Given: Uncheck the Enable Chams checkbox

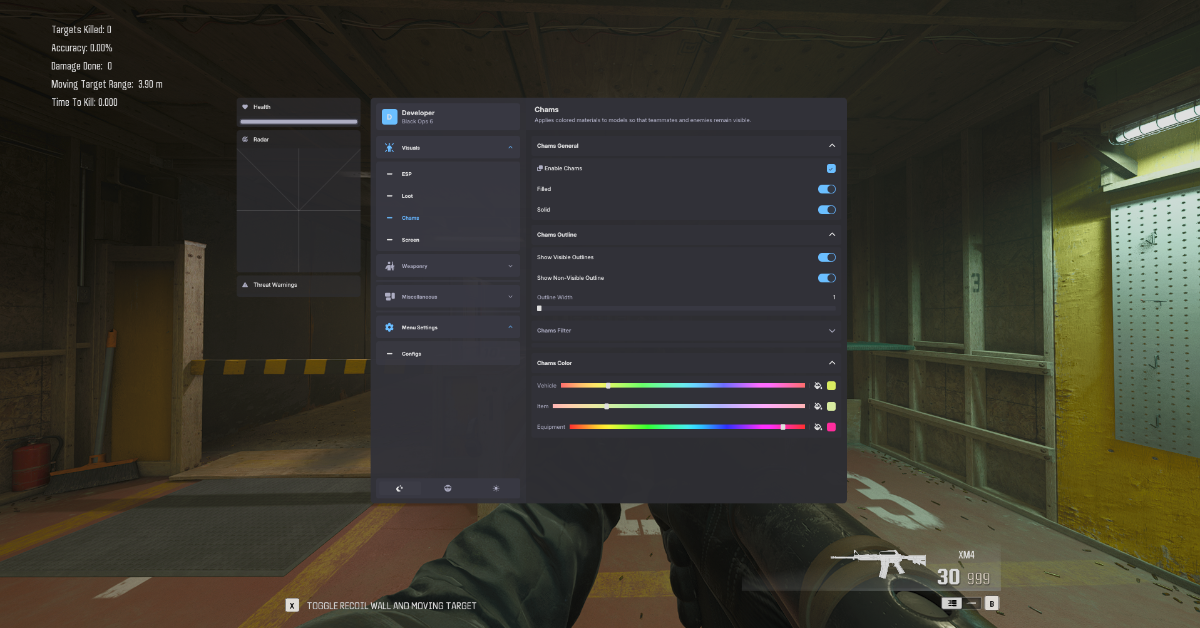Looking at the screenshot, I should pyautogui.click(x=831, y=168).
